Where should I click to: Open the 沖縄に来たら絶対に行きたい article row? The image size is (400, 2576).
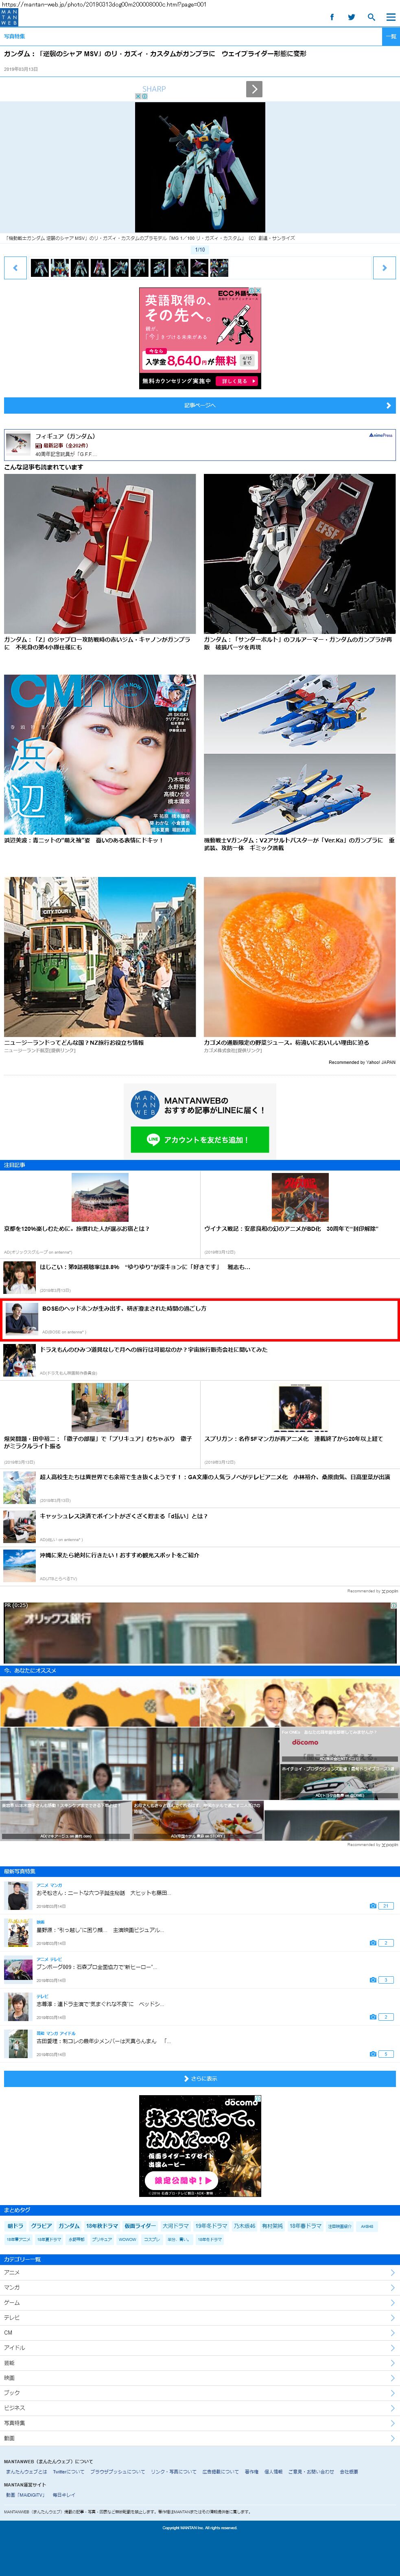[200, 1565]
